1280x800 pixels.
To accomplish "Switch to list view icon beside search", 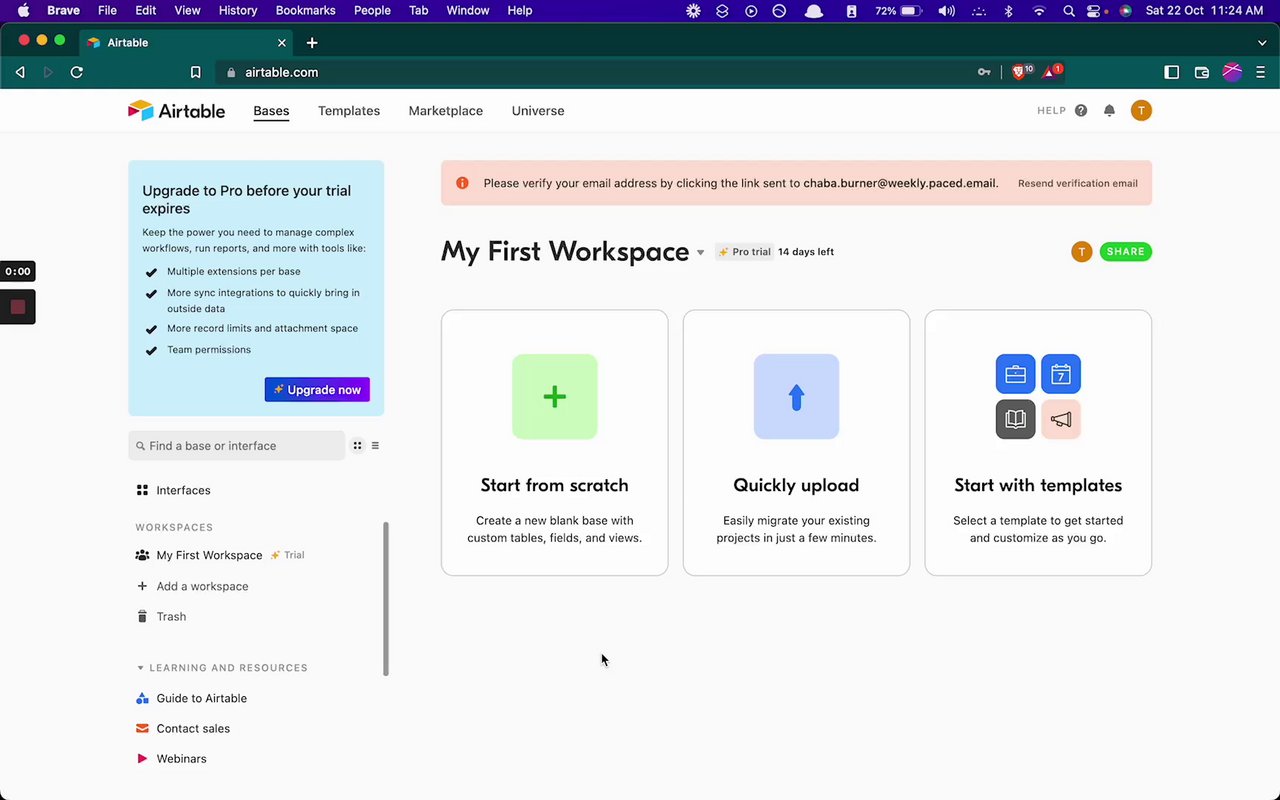I will (375, 446).
